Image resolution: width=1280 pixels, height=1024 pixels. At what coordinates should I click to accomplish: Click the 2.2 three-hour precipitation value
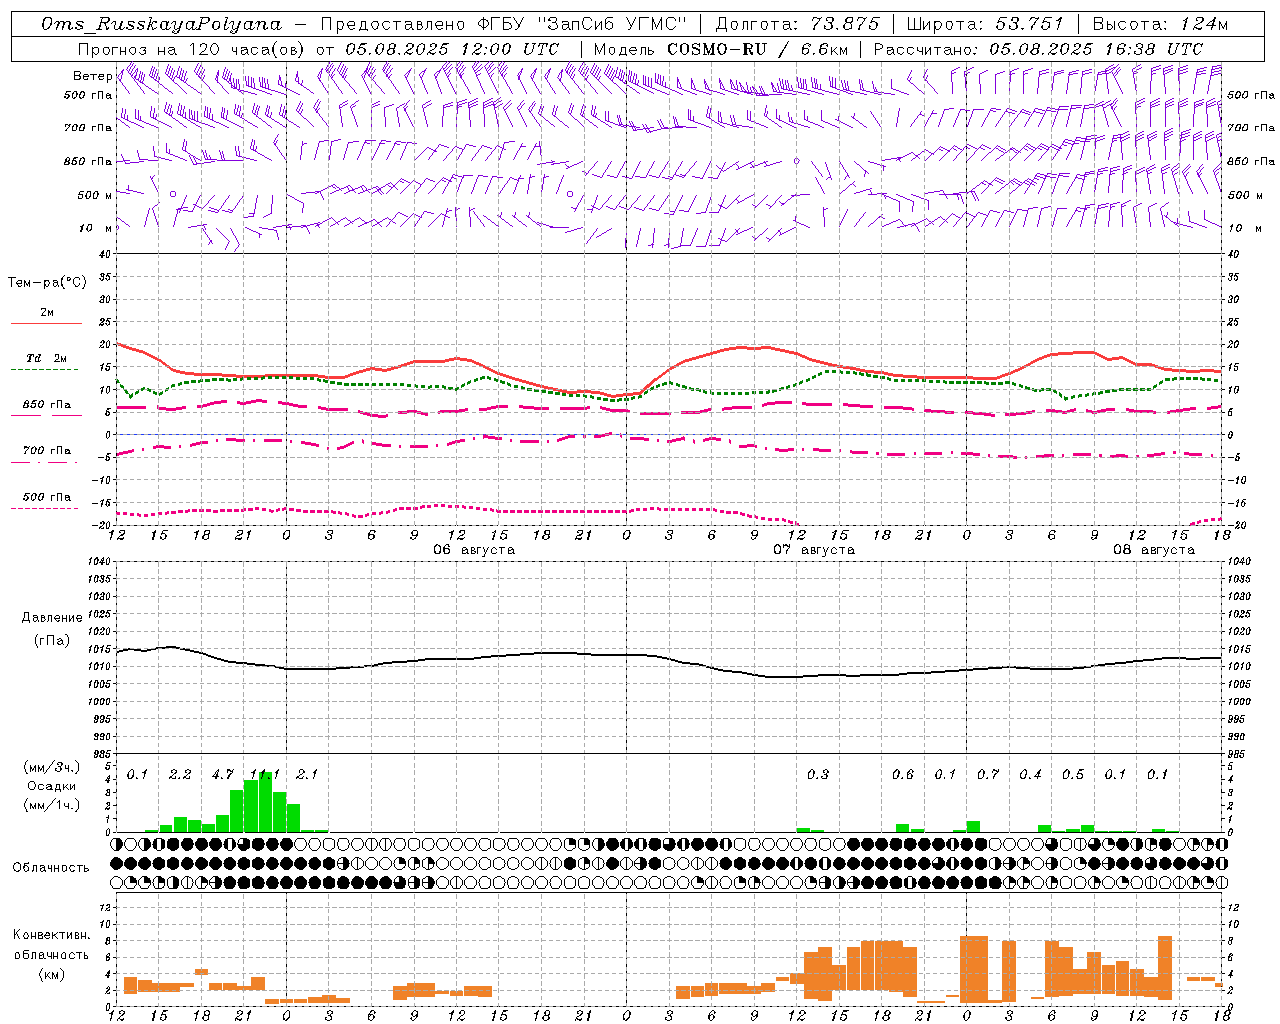(x=180, y=774)
